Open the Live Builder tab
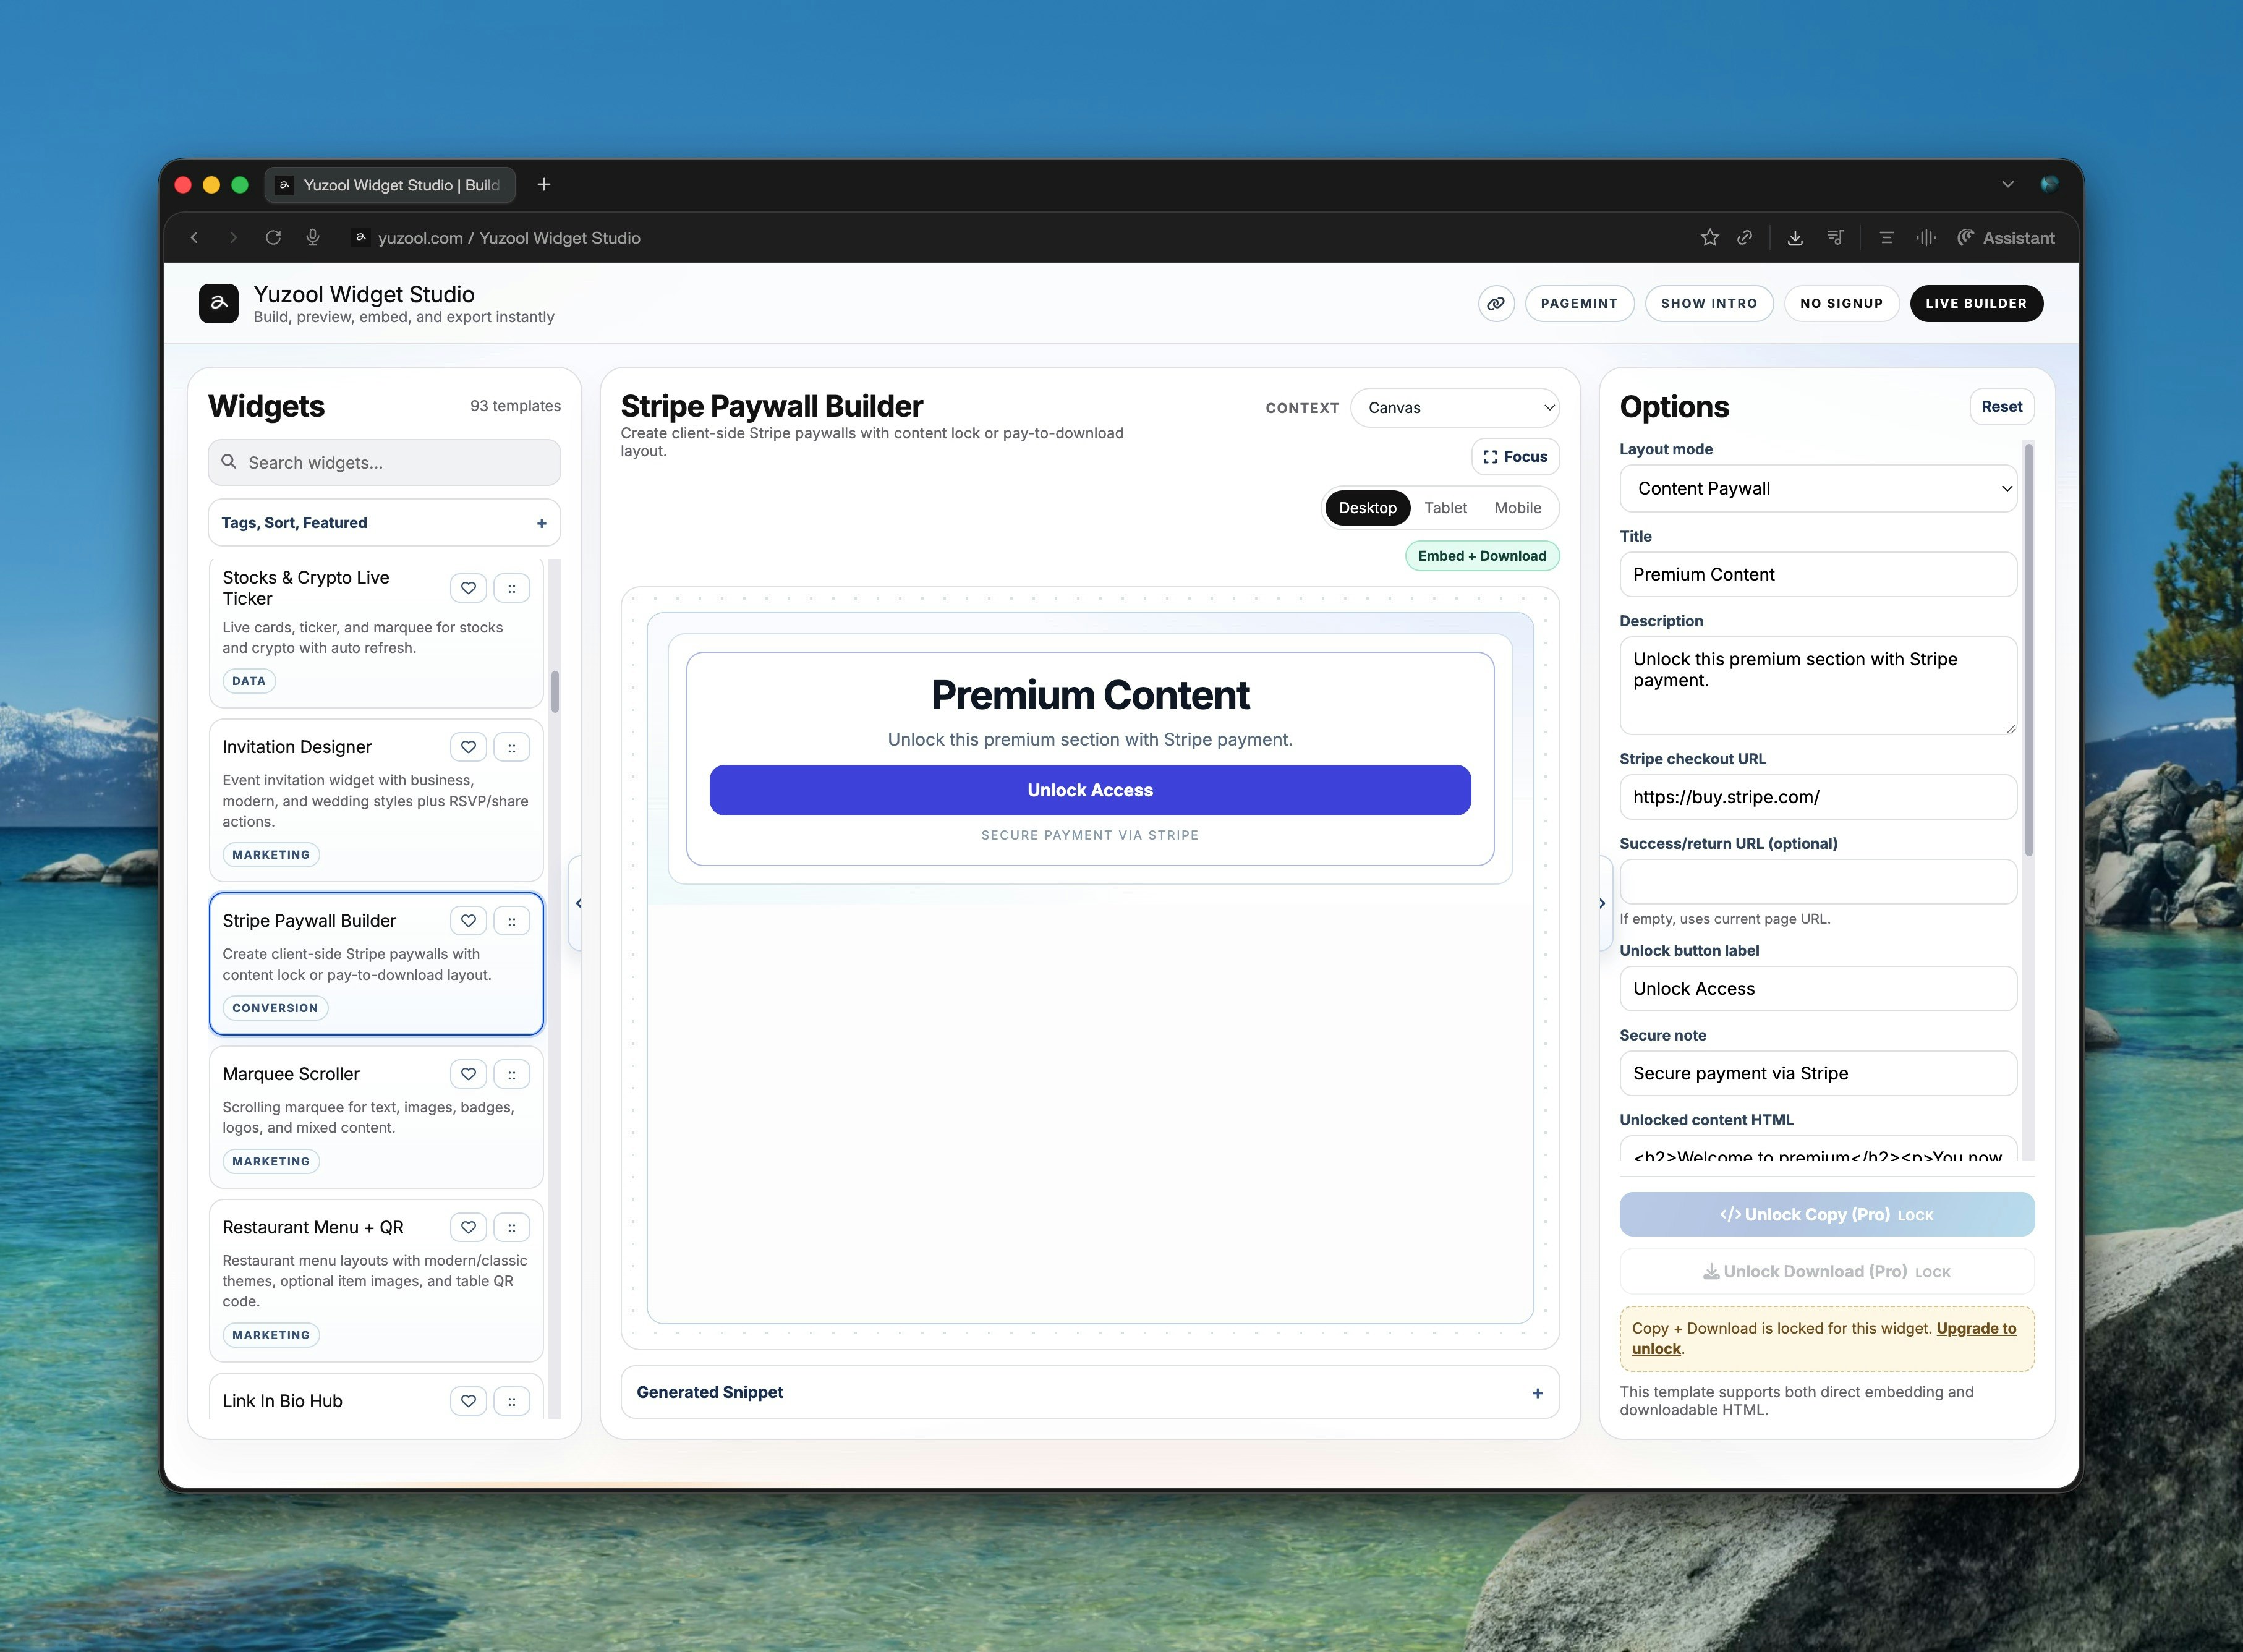This screenshot has width=2243, height=1652. pyautogui.click(x=1976, y=303)
